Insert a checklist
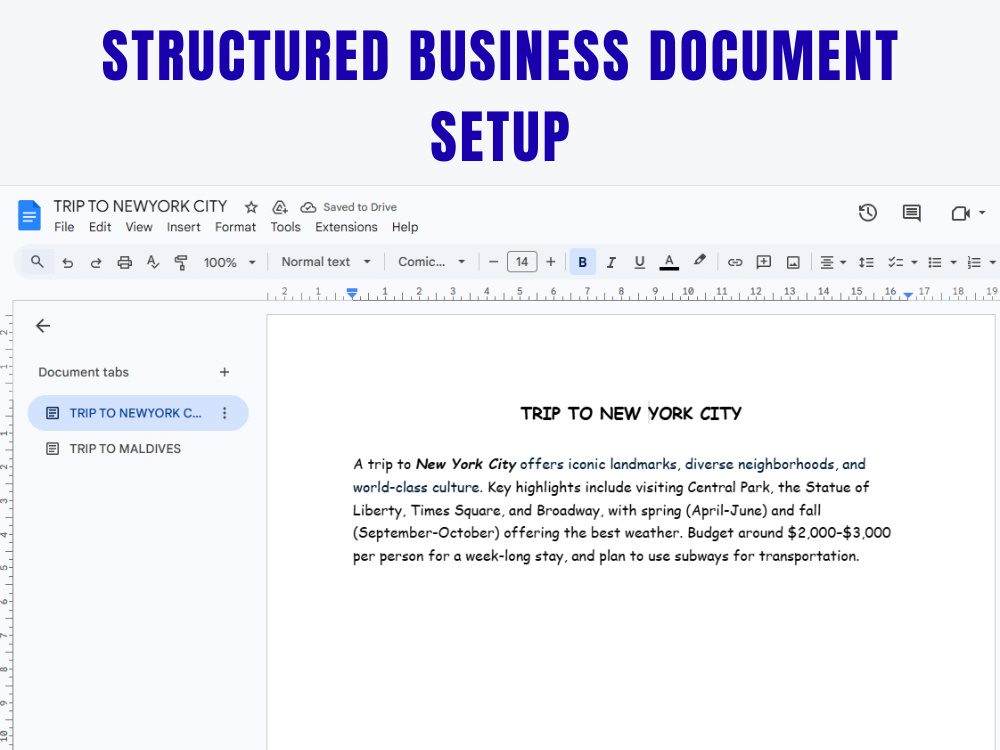 tap(896, 263)
